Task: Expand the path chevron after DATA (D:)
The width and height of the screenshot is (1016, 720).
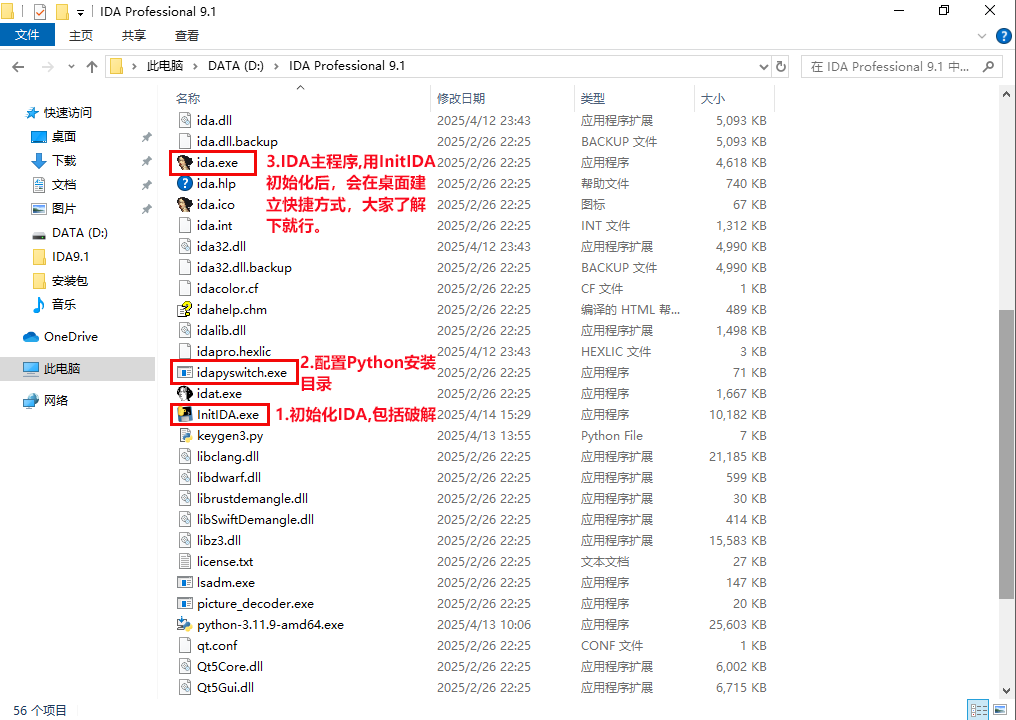Action: click(x=277, y=66)
